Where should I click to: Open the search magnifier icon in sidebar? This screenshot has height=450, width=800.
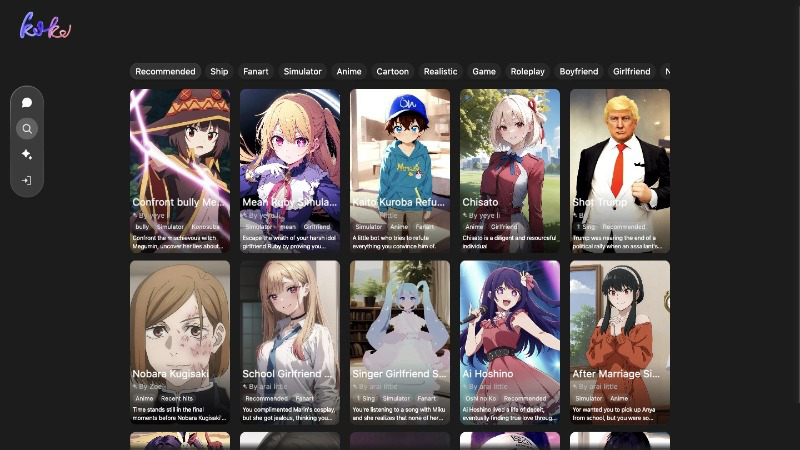coord(27,129)
